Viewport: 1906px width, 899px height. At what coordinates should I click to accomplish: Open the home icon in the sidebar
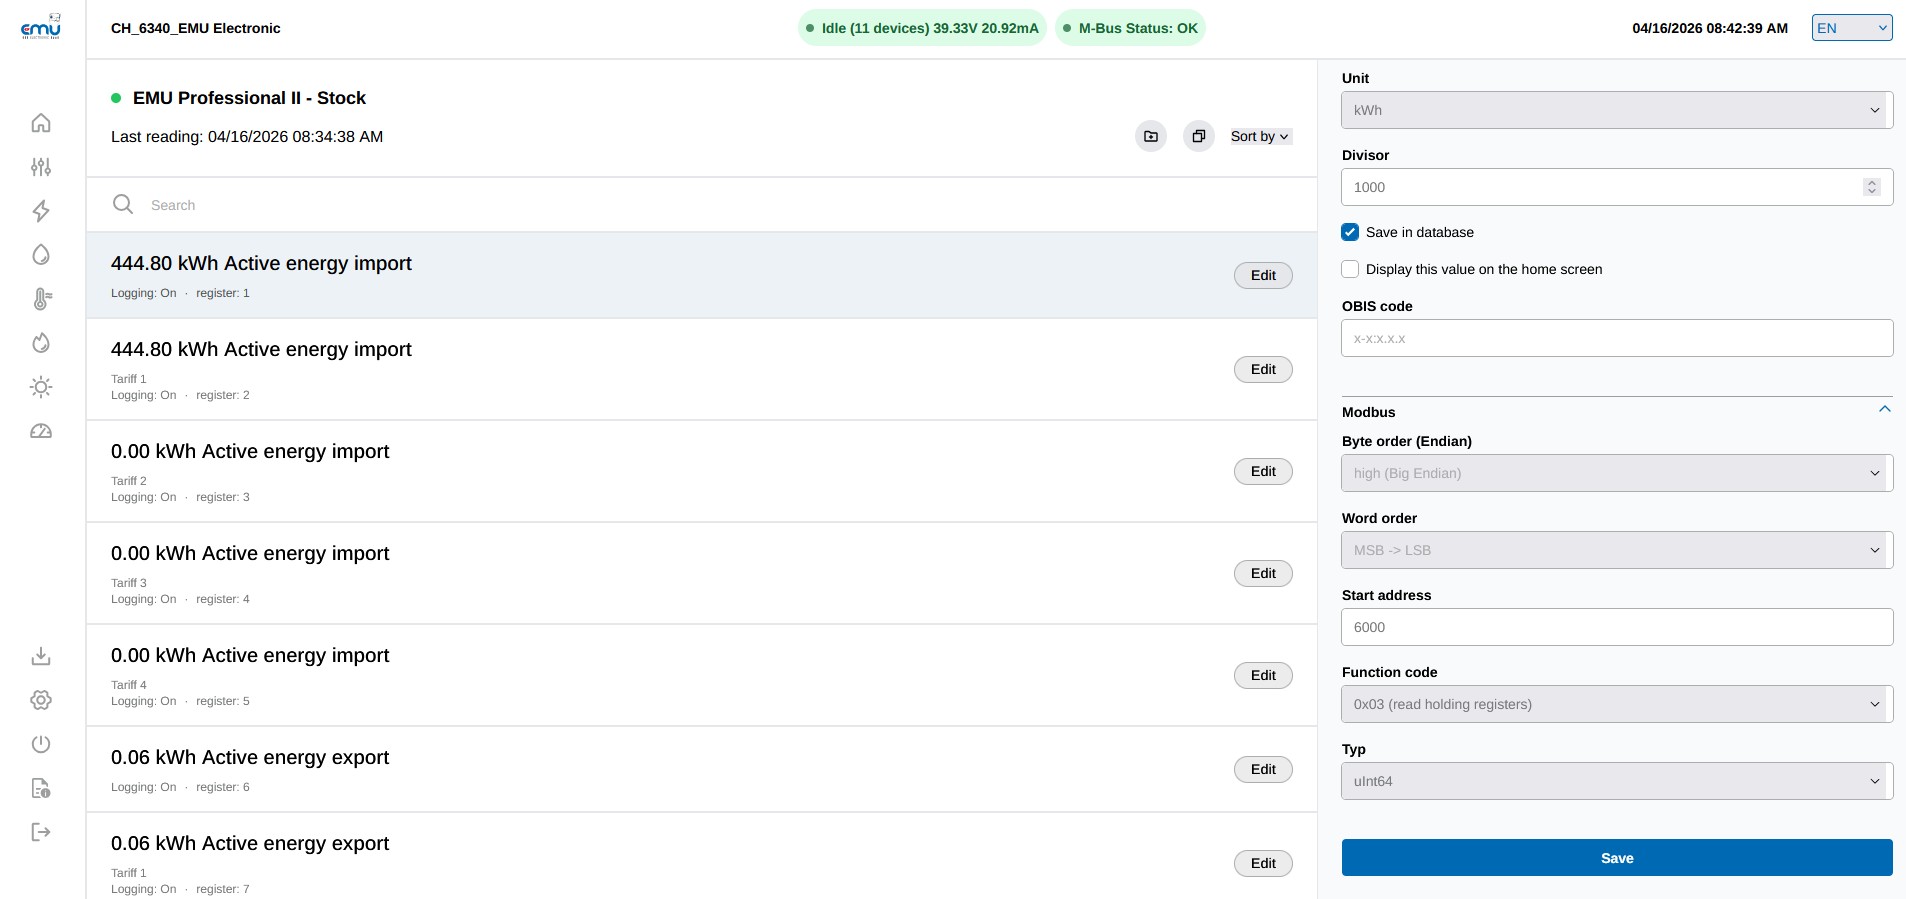tap(41, 123)
